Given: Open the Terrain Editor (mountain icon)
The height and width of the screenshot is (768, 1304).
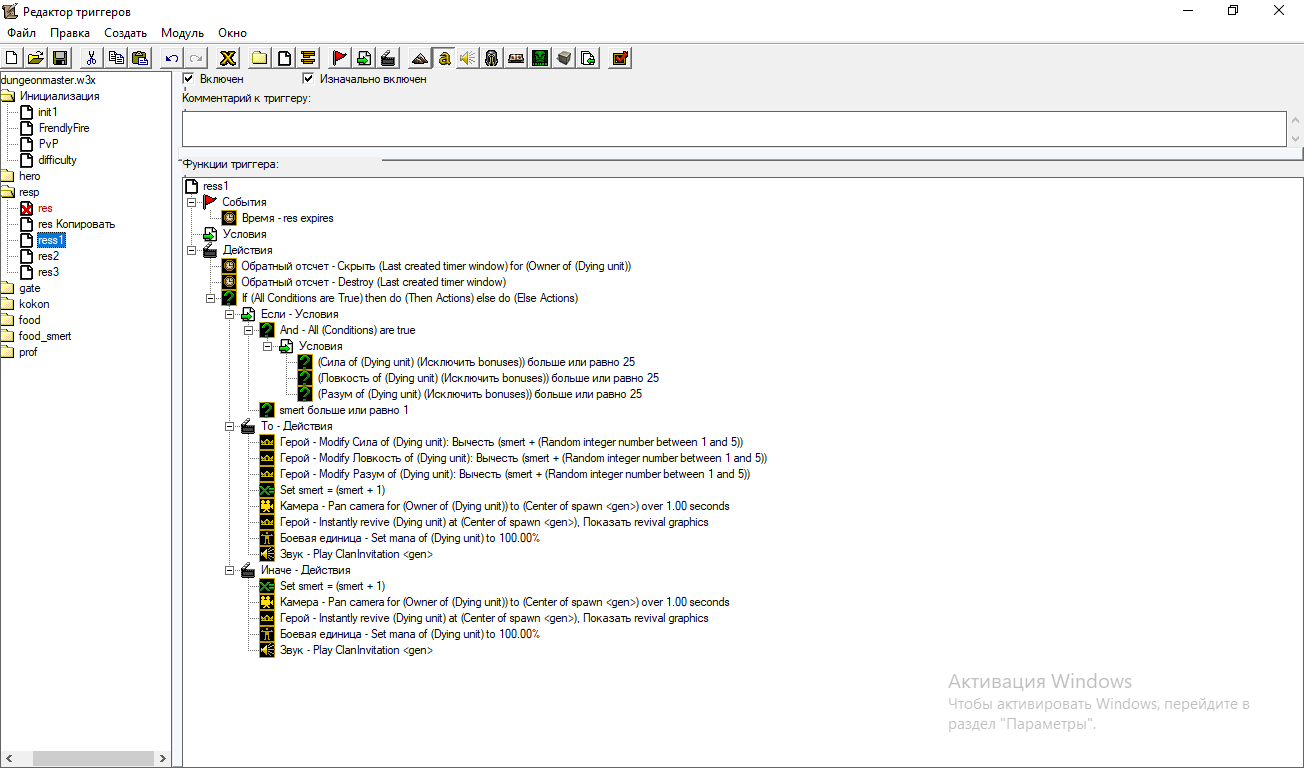Looking at the screenshot, I should point(420,58).
